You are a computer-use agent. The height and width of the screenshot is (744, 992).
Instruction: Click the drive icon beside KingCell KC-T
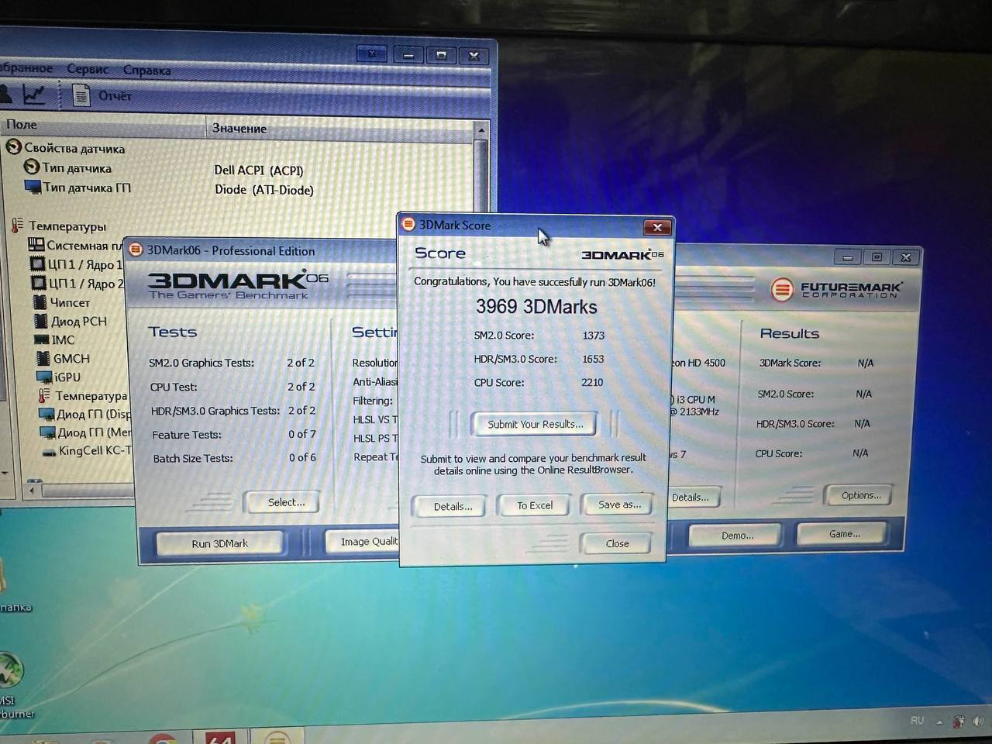click(49, 452)
